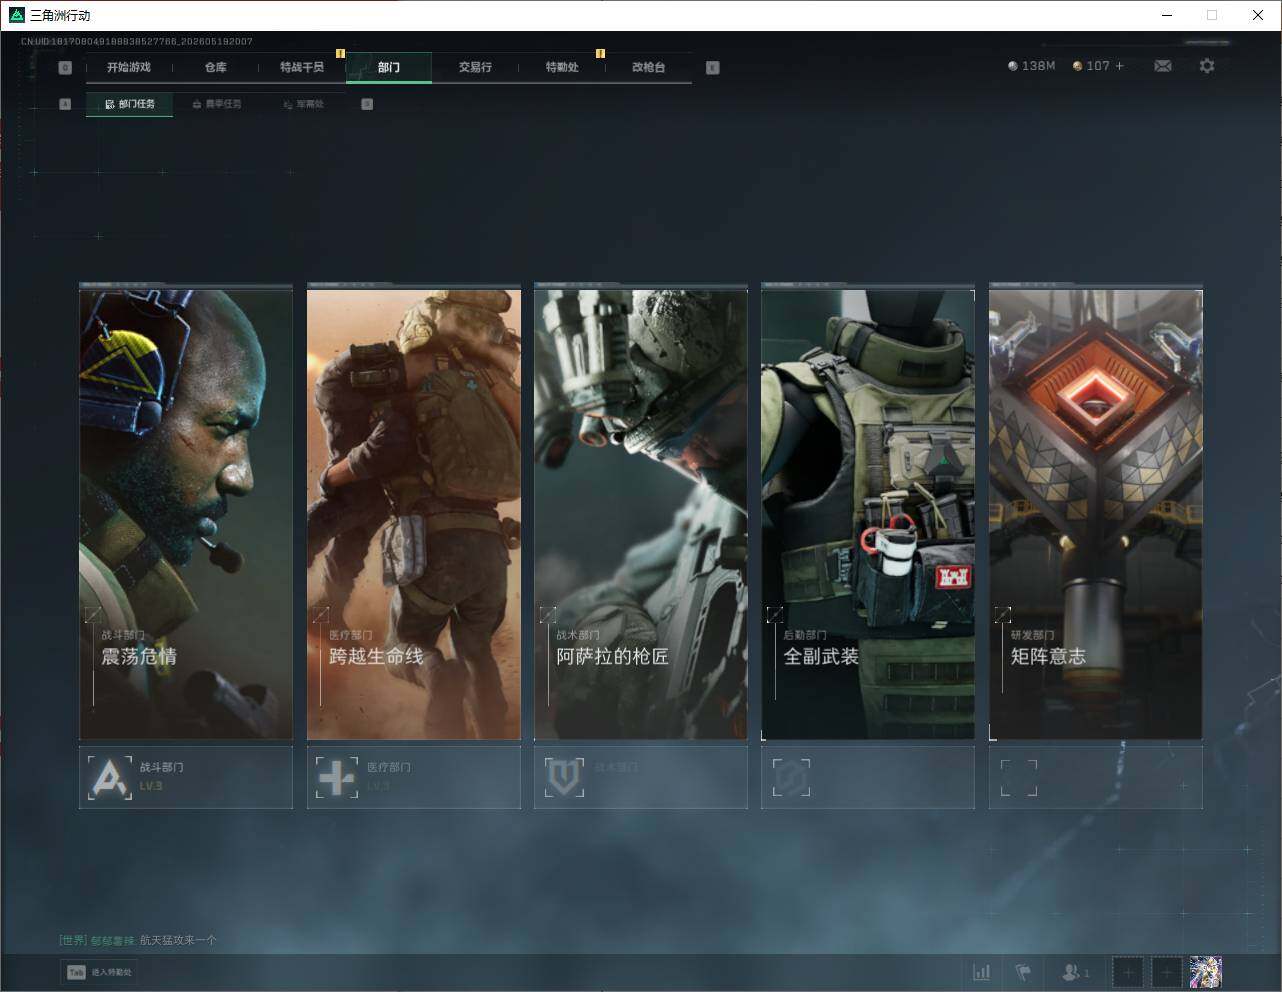Click the 震荡危情 title text
Screen dimensions: 1282x992
pos(139,657)
